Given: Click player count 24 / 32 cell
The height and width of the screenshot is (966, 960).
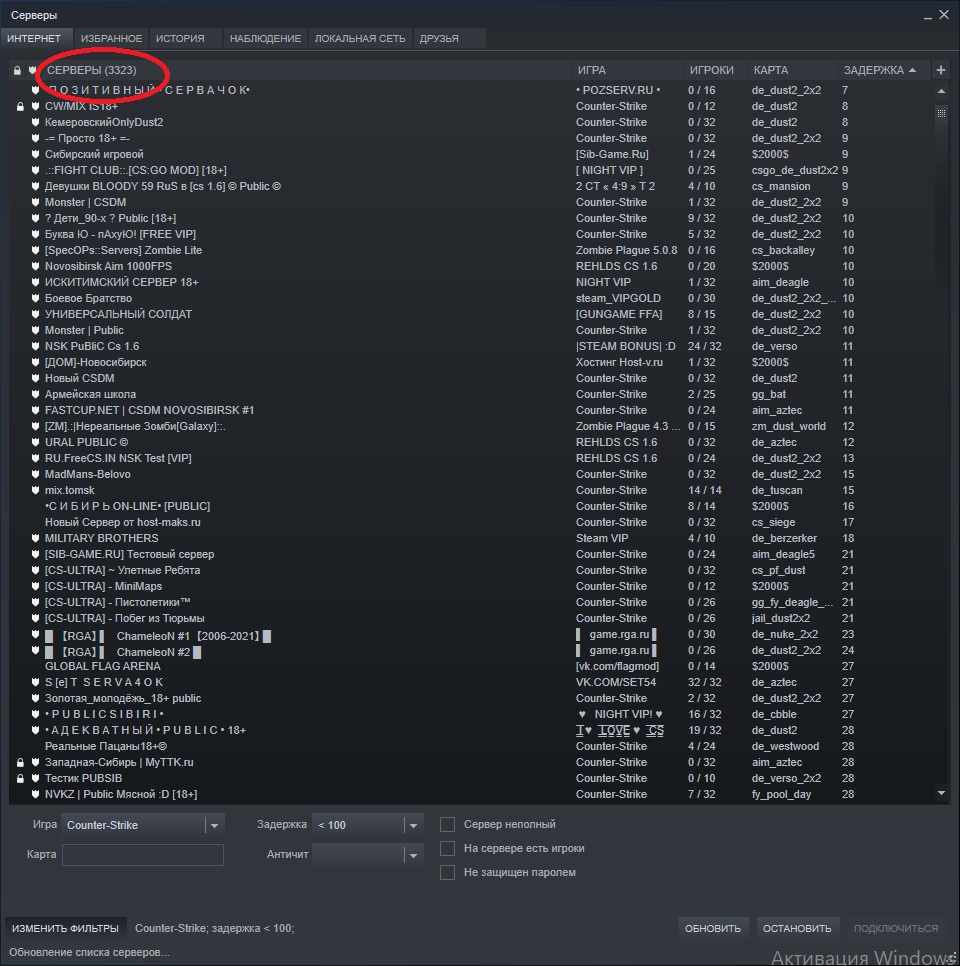Looking at the screenshot, I should [x=704, y=346].
